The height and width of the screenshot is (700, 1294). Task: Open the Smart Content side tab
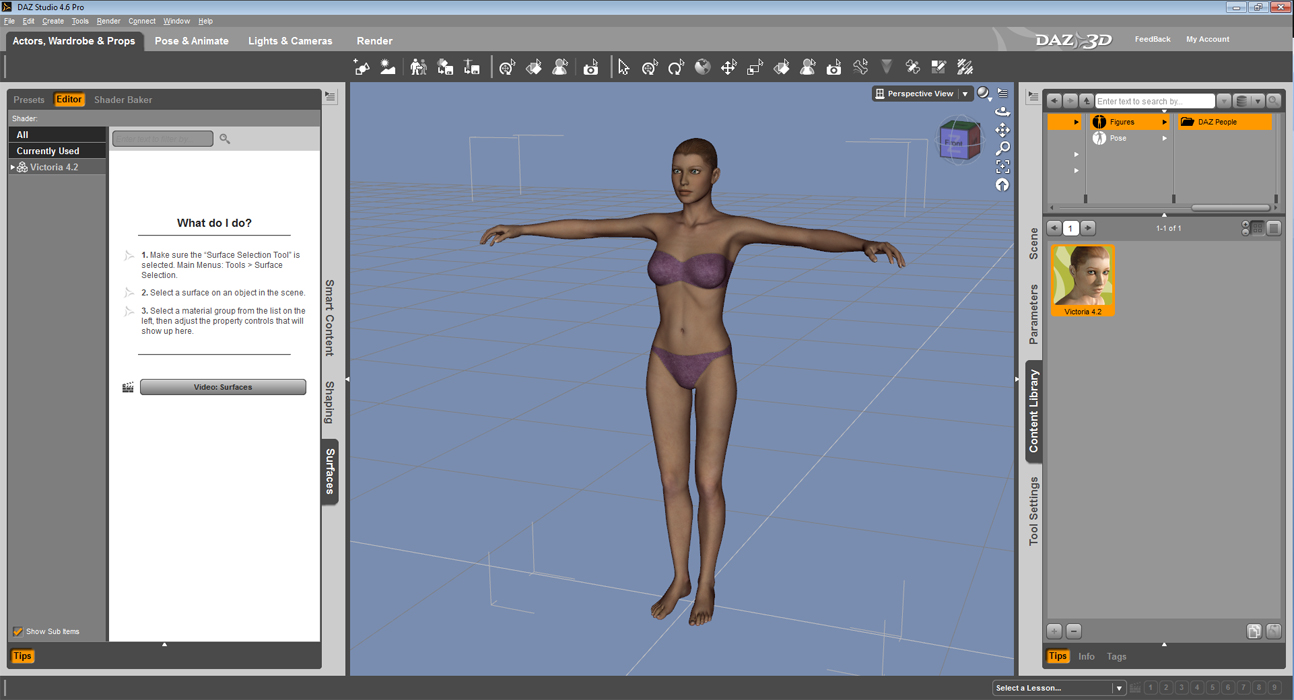point(329,317)
